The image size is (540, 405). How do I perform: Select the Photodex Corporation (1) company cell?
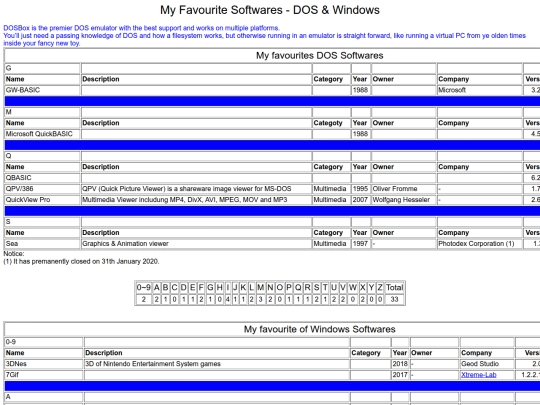coord(479,243)
